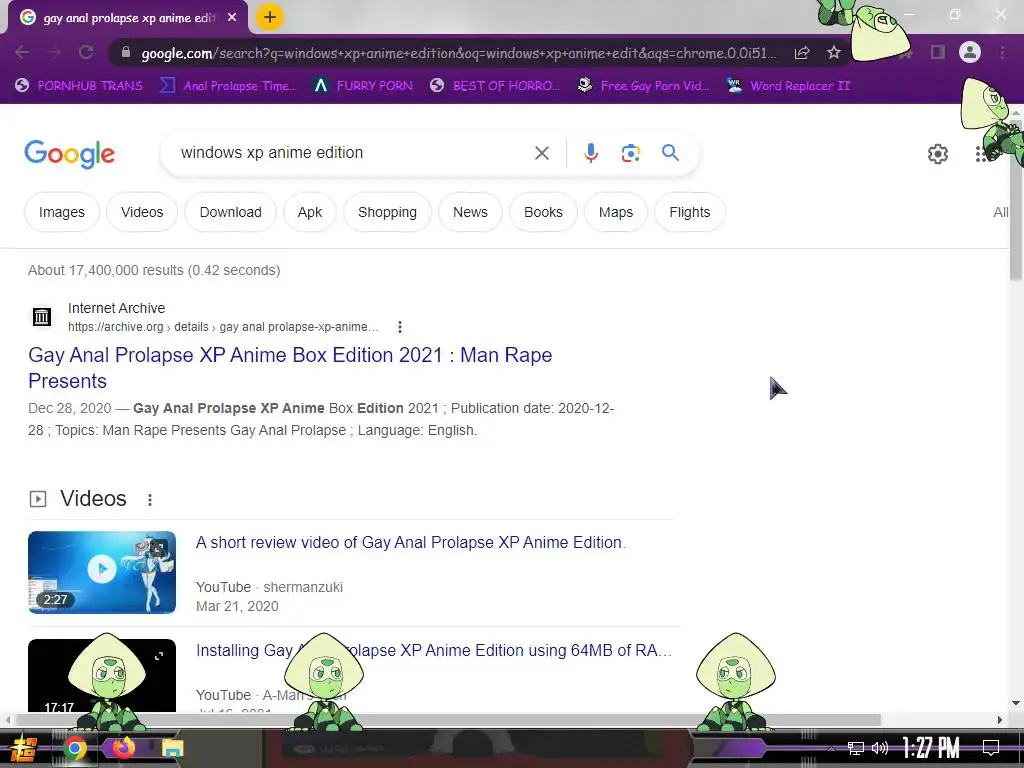Select the Download filter chip
The image size is (1024, 768).
point(231,212)
